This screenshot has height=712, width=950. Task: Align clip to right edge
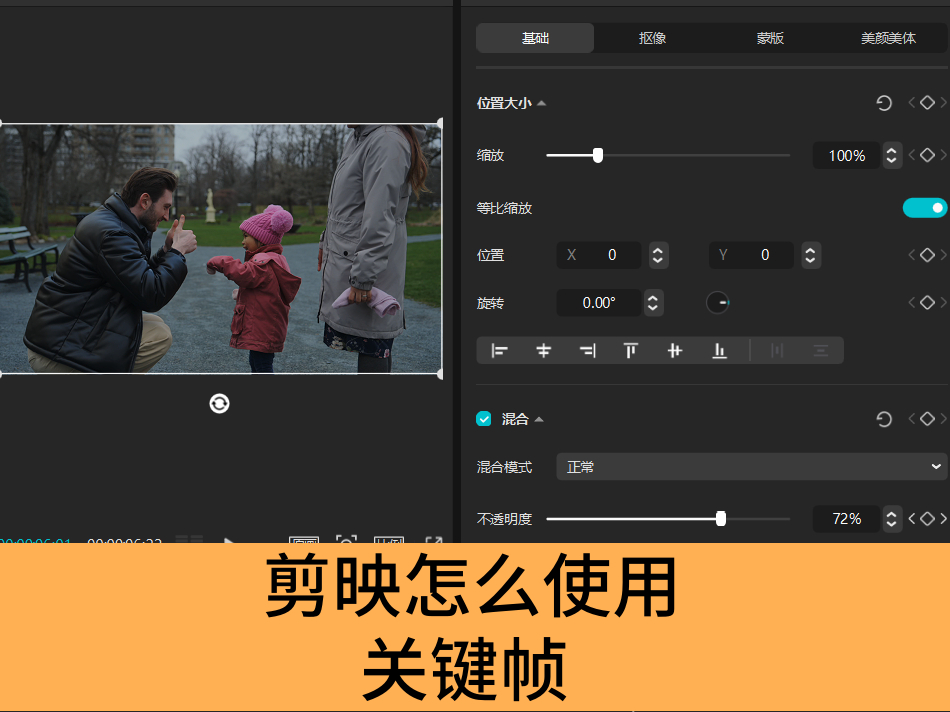pos(588,351)
